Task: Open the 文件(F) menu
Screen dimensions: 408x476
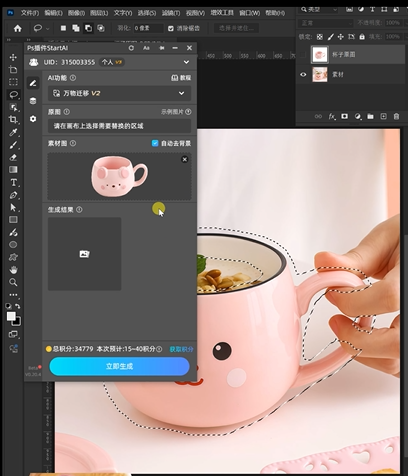Action: click(x=30, y=13)
